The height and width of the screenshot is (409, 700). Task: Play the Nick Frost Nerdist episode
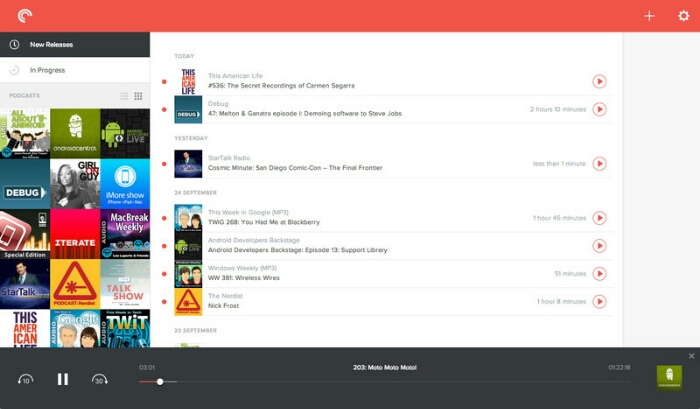[599, 301]
